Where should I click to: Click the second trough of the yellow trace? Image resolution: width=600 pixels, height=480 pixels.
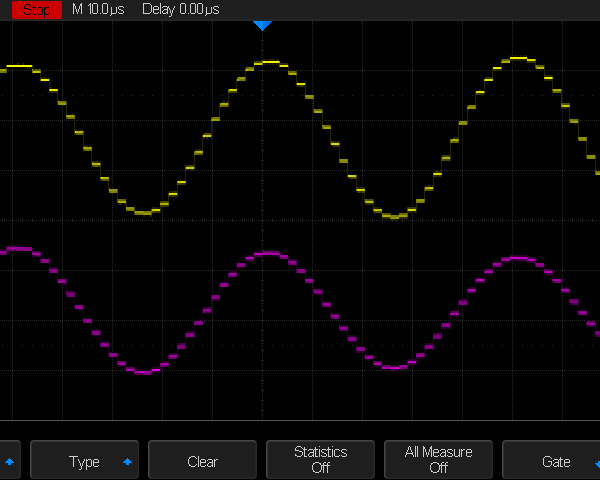pos(394,216)
